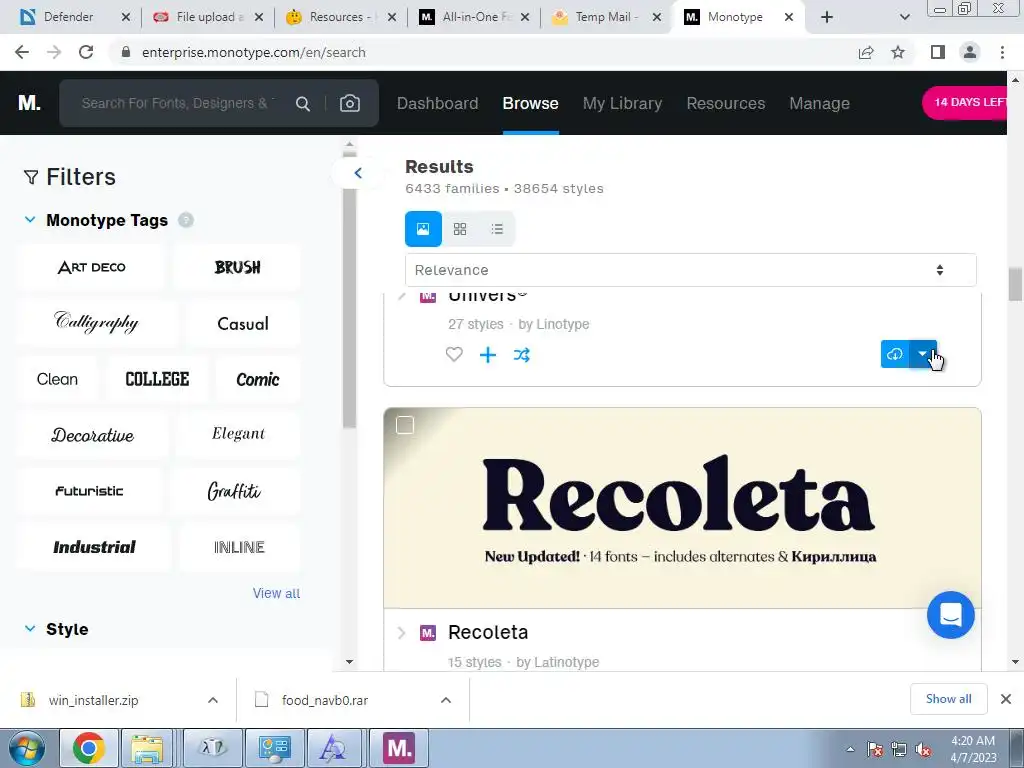Bookmark this page with the star
The height and width of the screenshot is (768, 1024).
(x=898, y=52)
